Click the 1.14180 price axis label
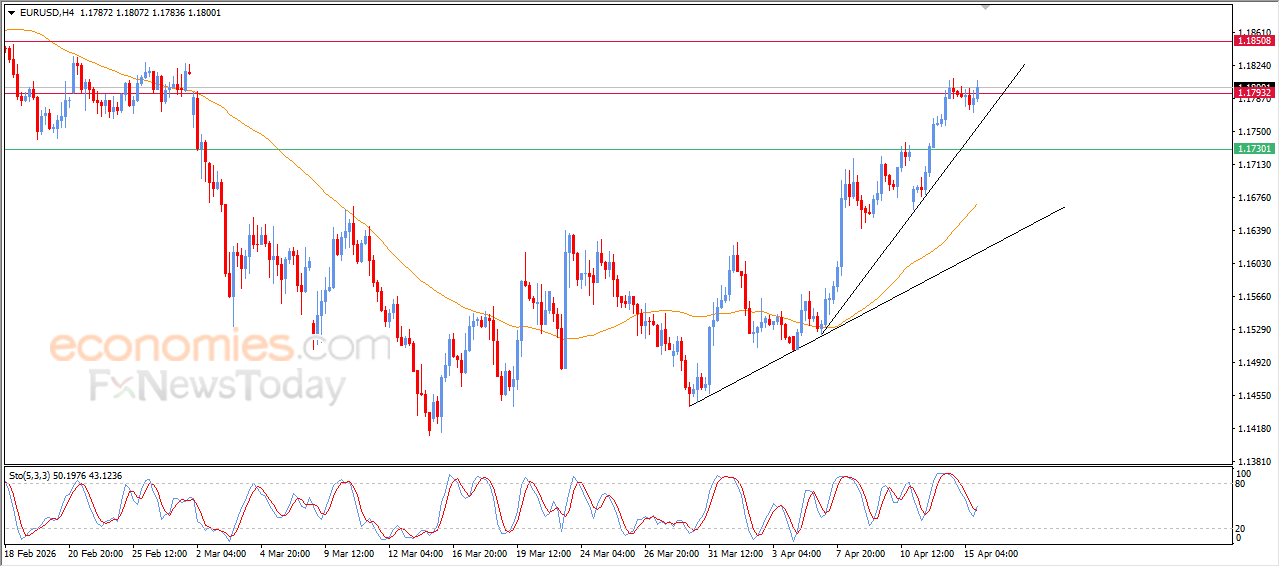 tap(1254, 429)
